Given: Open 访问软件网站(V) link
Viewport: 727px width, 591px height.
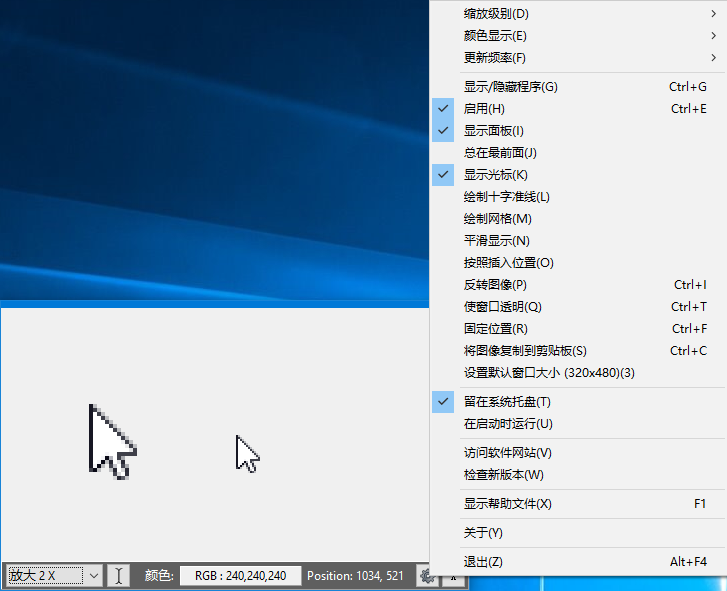Looking at the screenshot, I should (578, 453).
